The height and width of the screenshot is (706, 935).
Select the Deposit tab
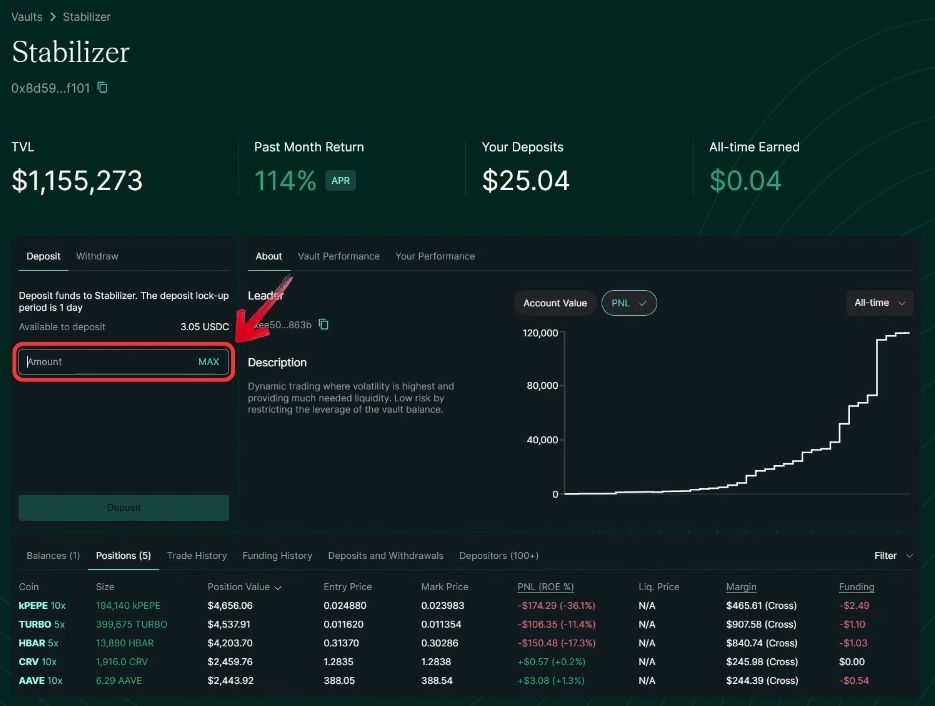click(x=44, y=256)
